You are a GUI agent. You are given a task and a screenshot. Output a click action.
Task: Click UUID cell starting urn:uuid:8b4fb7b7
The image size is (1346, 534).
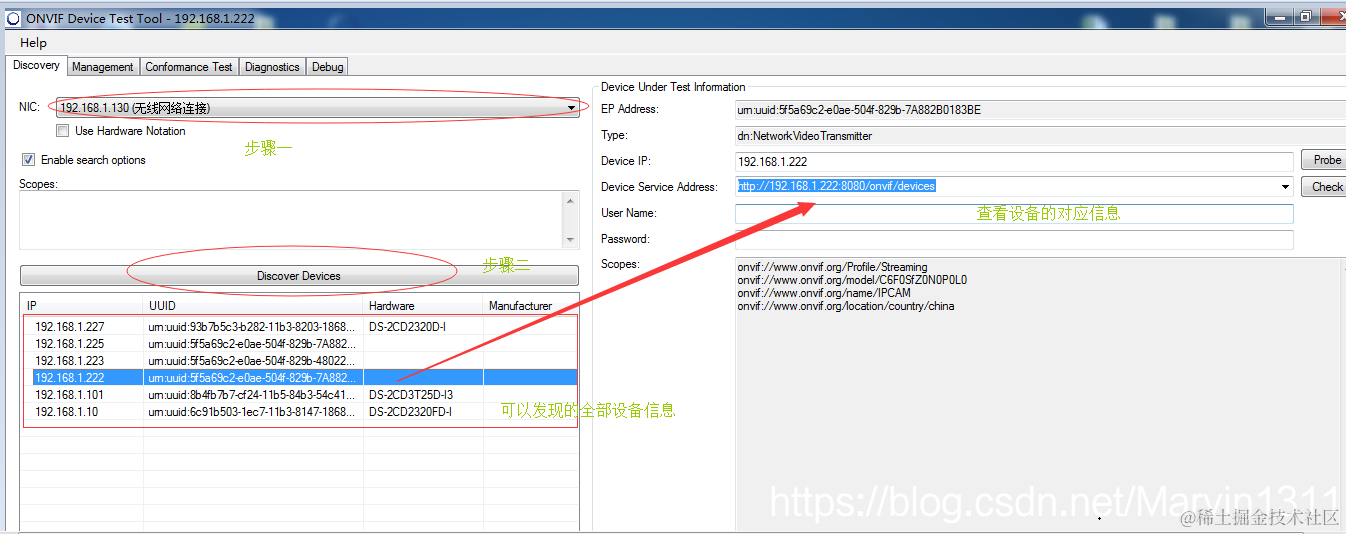[252, 394]
